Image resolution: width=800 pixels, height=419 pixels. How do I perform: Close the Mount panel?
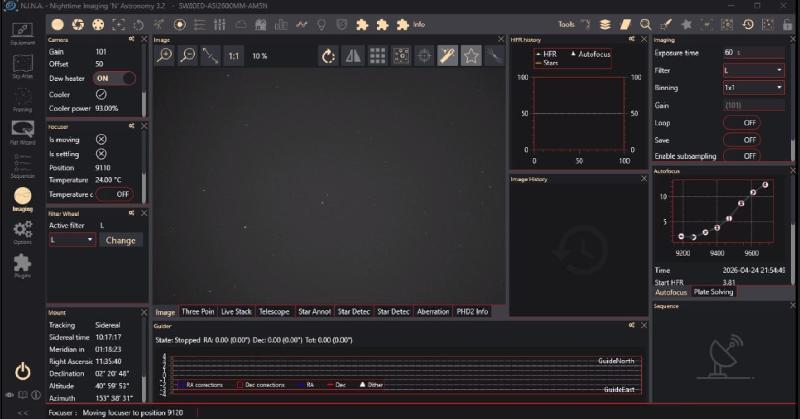144,312
